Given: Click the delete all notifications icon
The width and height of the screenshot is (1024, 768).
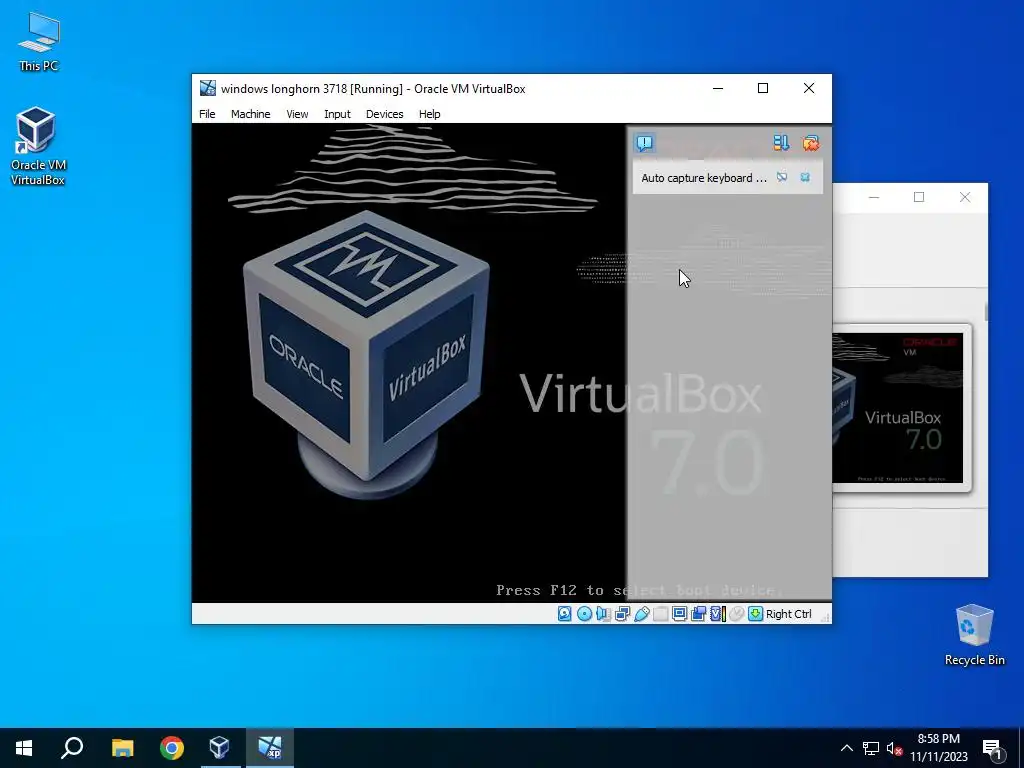Looking at the screenshot, I should pos(810,143).
